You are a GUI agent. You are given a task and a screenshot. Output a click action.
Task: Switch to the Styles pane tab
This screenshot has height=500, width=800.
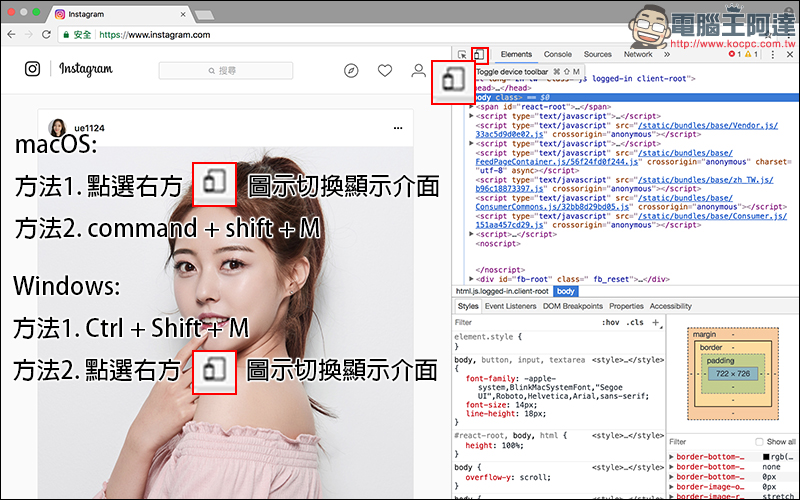click(467, 306)
